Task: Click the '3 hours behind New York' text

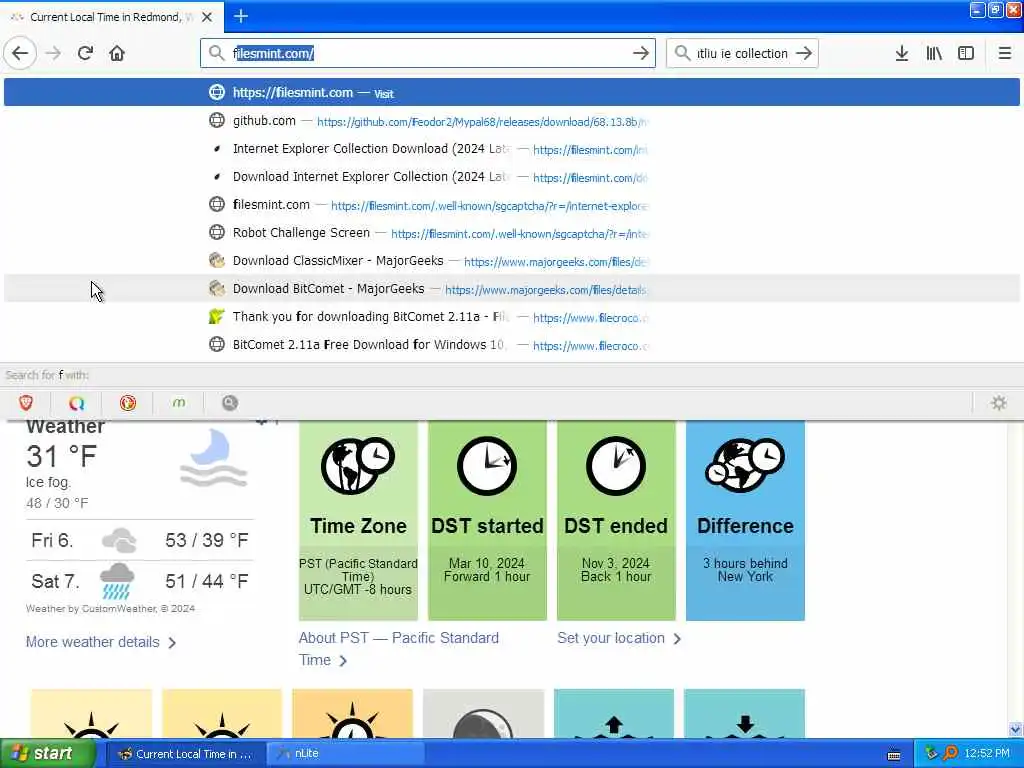Action: click(745, 569)
